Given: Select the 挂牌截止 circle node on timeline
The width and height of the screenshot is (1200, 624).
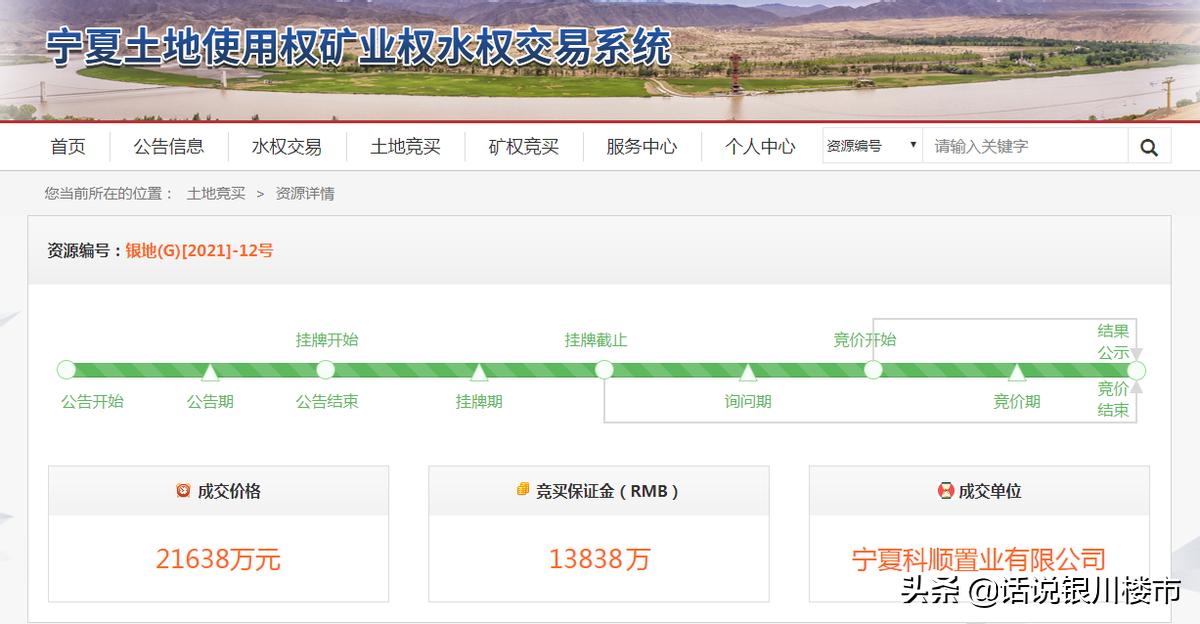Looking at the screenshot, I should pos(604,369).
